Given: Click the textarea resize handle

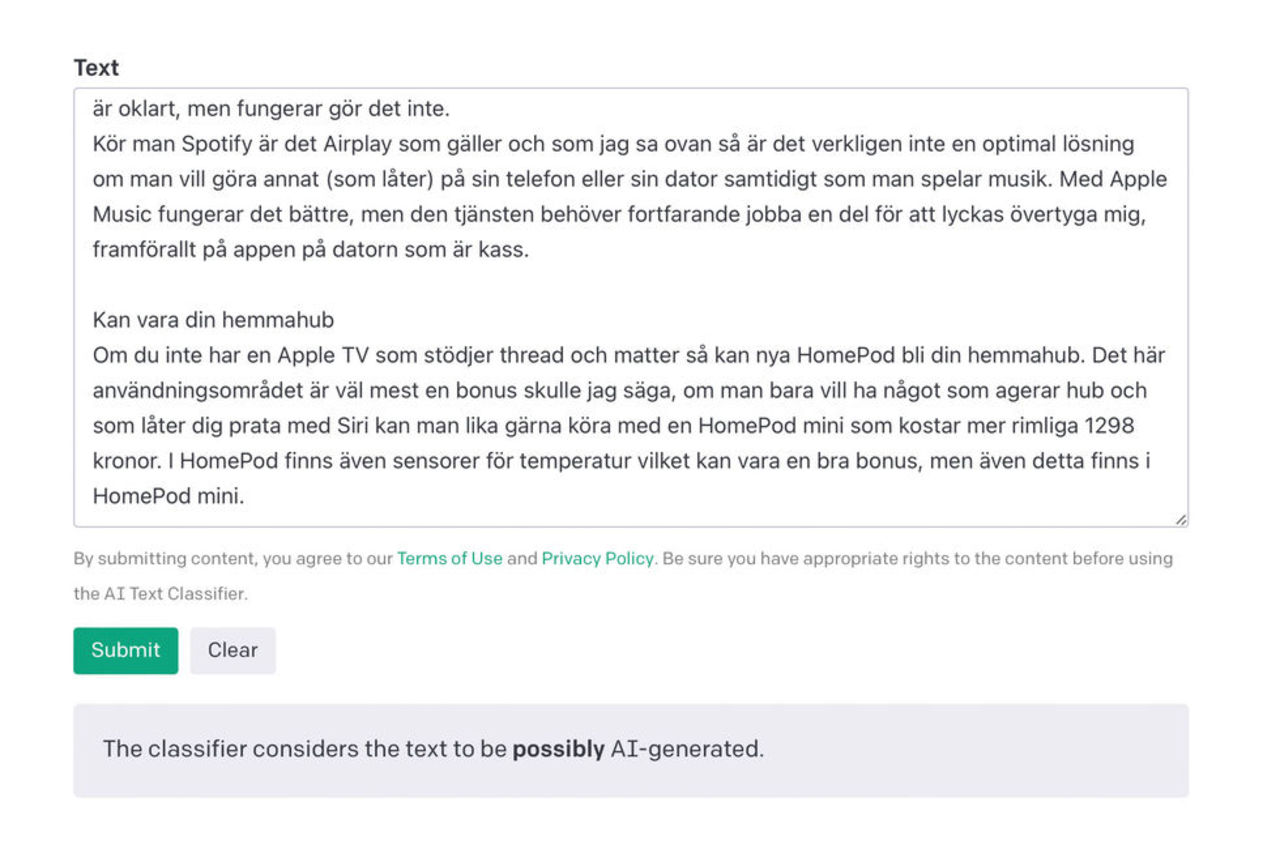Looking at the screenshot, I should pos(1180,518).
